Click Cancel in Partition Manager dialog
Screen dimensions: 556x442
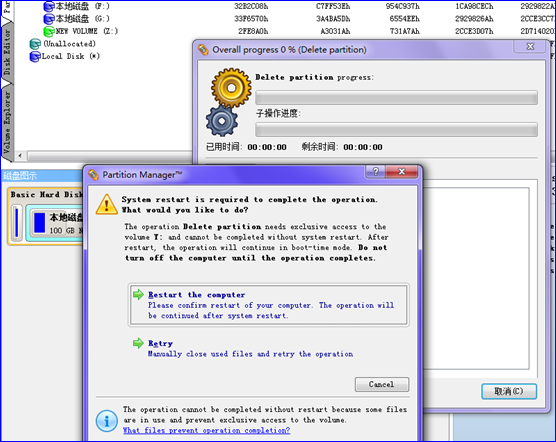382,384
